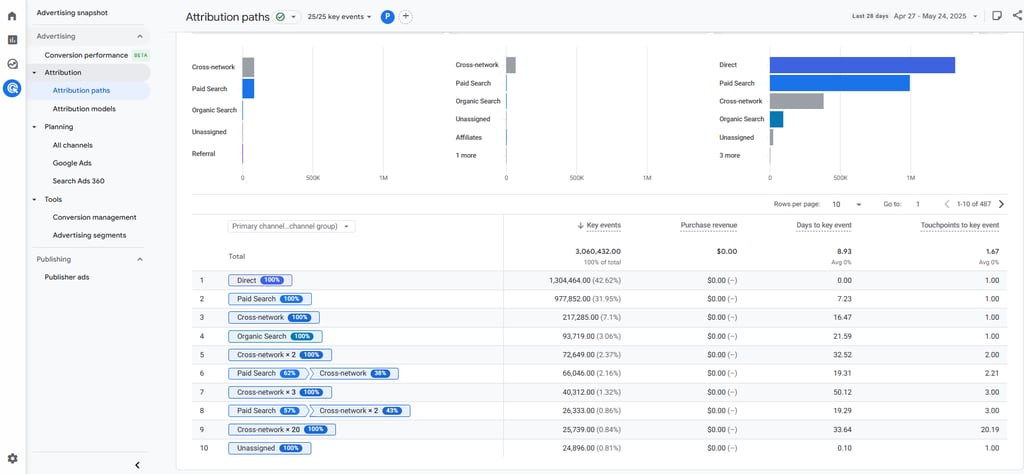
Task: Click the Advertising icon in left rail
Action: (12, 88)
